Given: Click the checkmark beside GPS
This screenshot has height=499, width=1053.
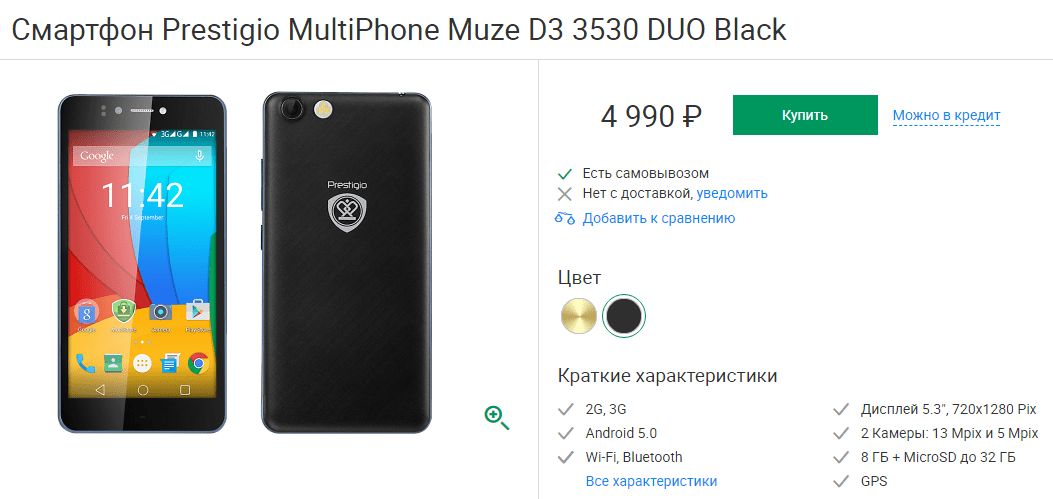Looking at the screenshot, I should tap(841, 482).
